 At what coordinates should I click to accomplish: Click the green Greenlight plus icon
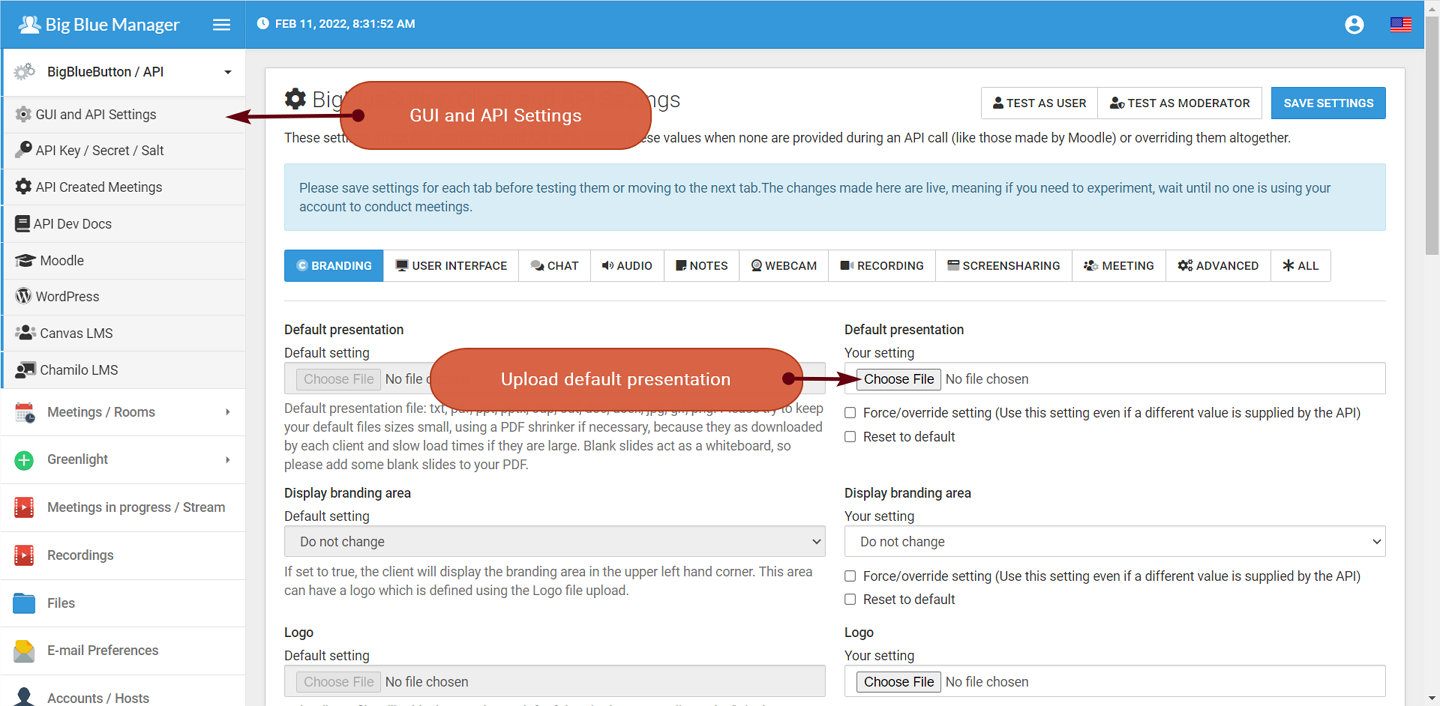tap(24, 460)
